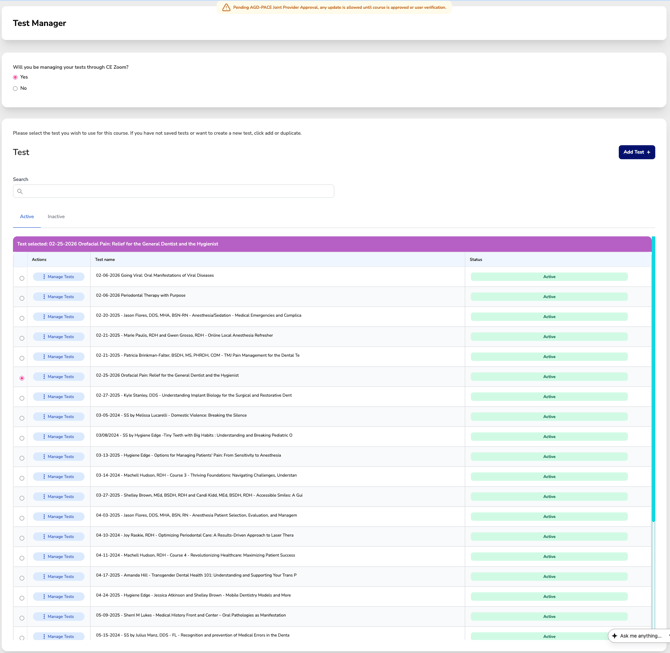Viewport: 670px width, 653px height.
Task: Click the test list vertical scrollbar
Action: point(654,400)
